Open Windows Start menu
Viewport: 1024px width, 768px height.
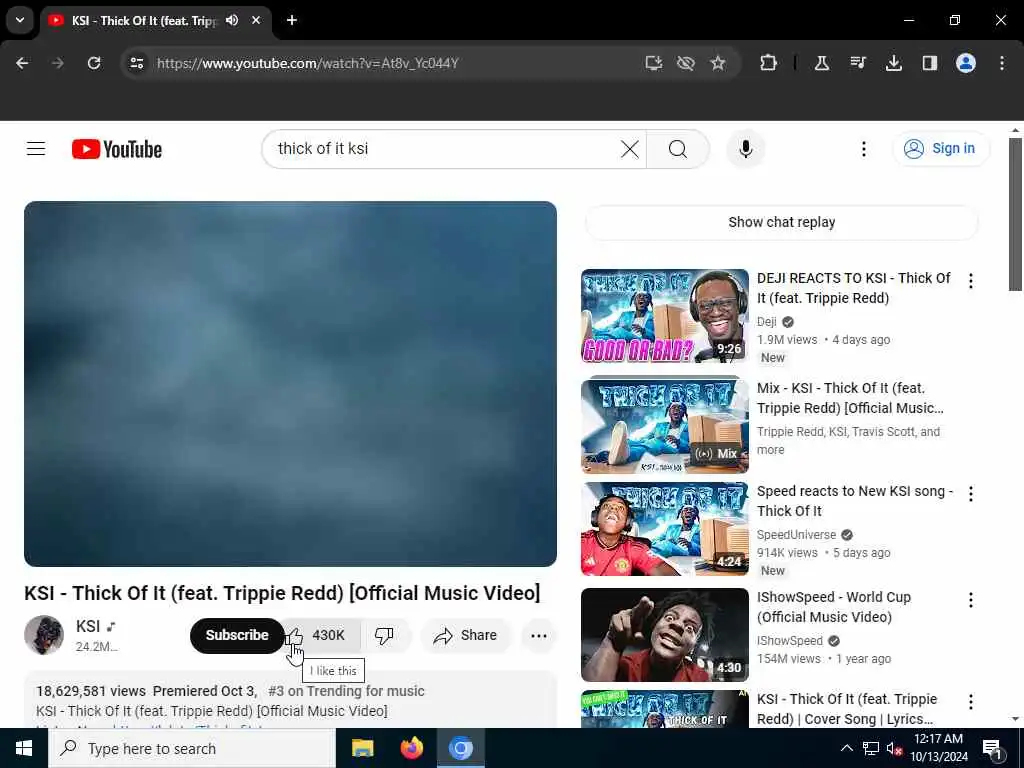click(x=24, y=748)
